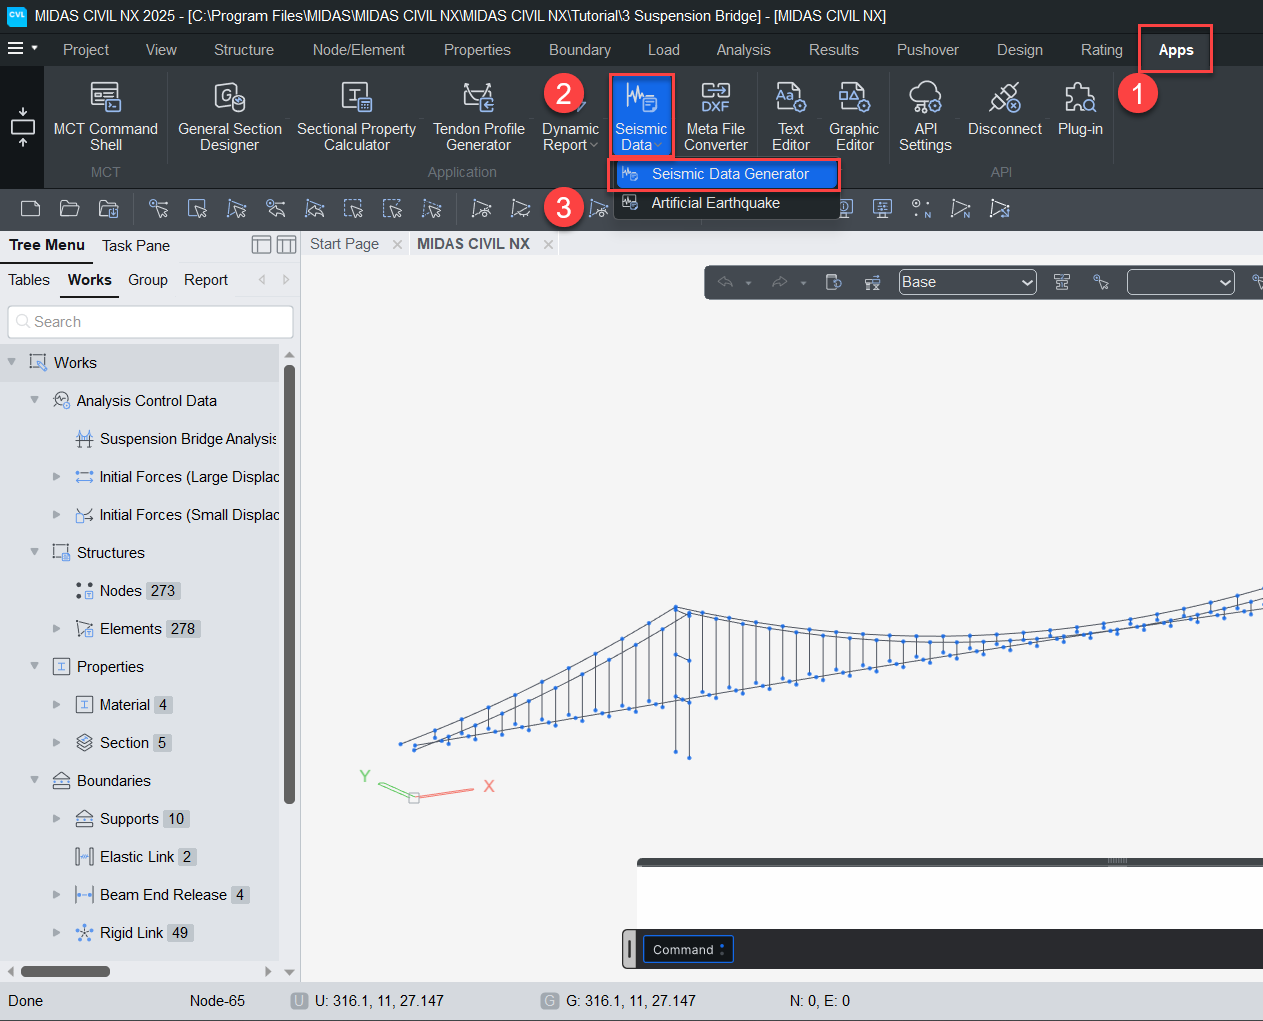Click the Search field in Tree Menu
This screenshot has height=1021, width=1263.
151,322
